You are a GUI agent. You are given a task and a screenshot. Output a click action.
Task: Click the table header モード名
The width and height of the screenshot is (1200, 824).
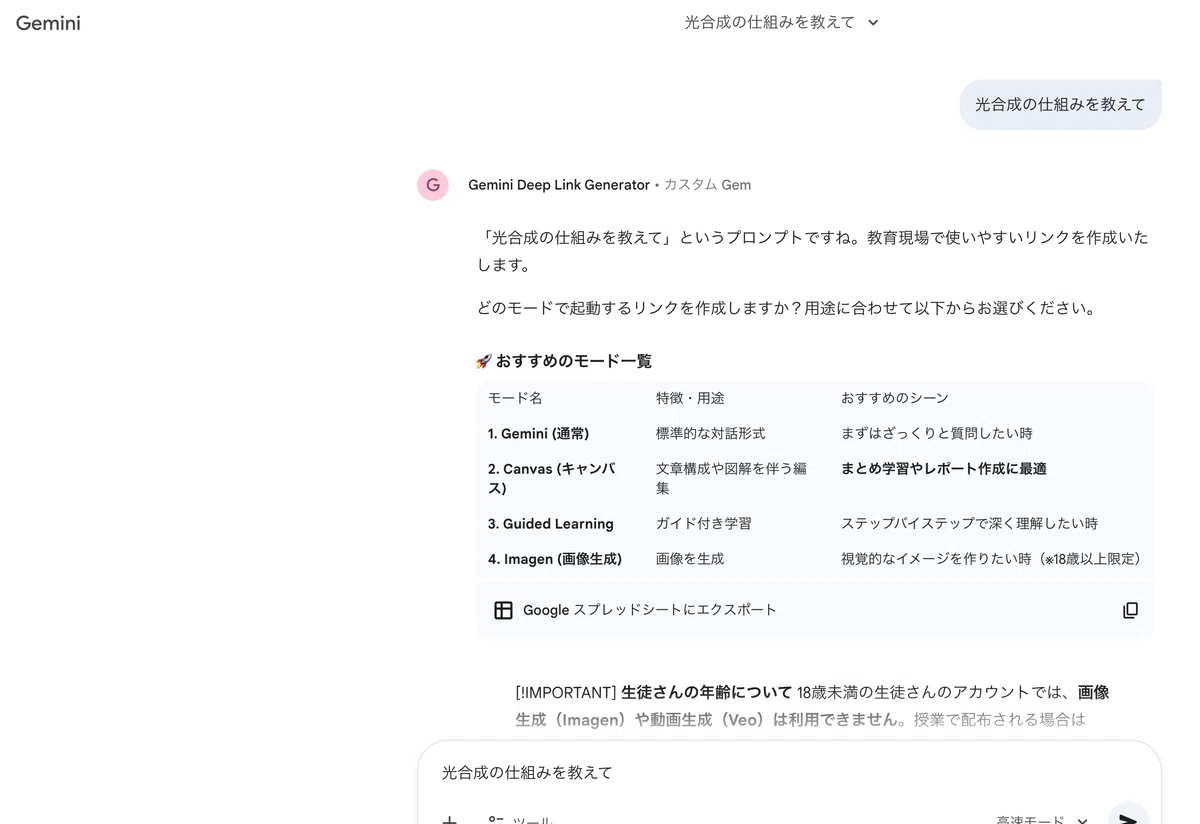(515, 398)
